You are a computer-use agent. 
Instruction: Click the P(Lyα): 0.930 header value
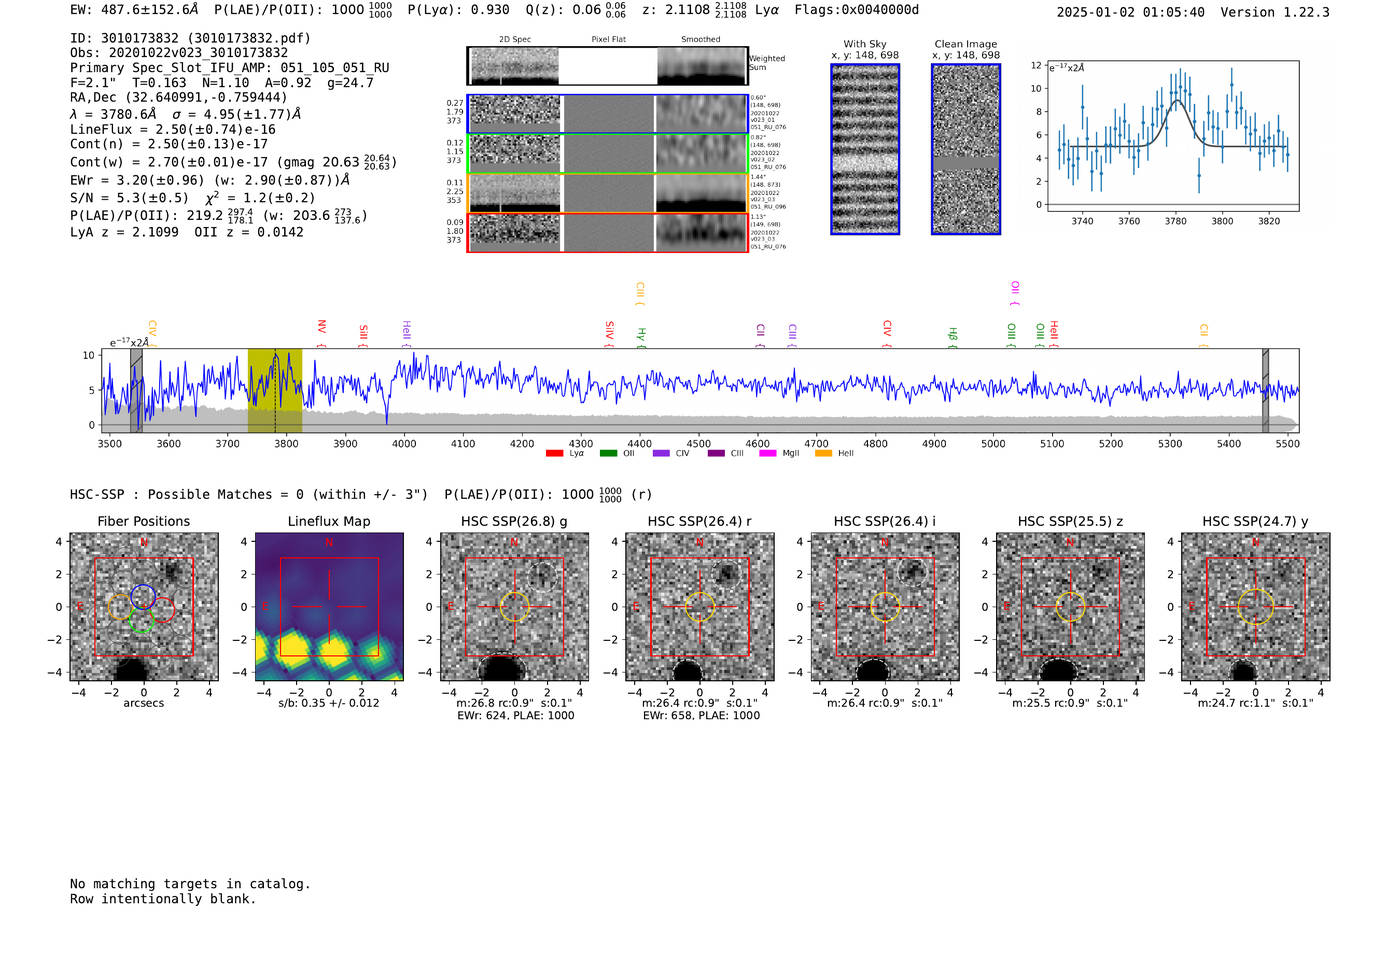(x=459, y=10)
